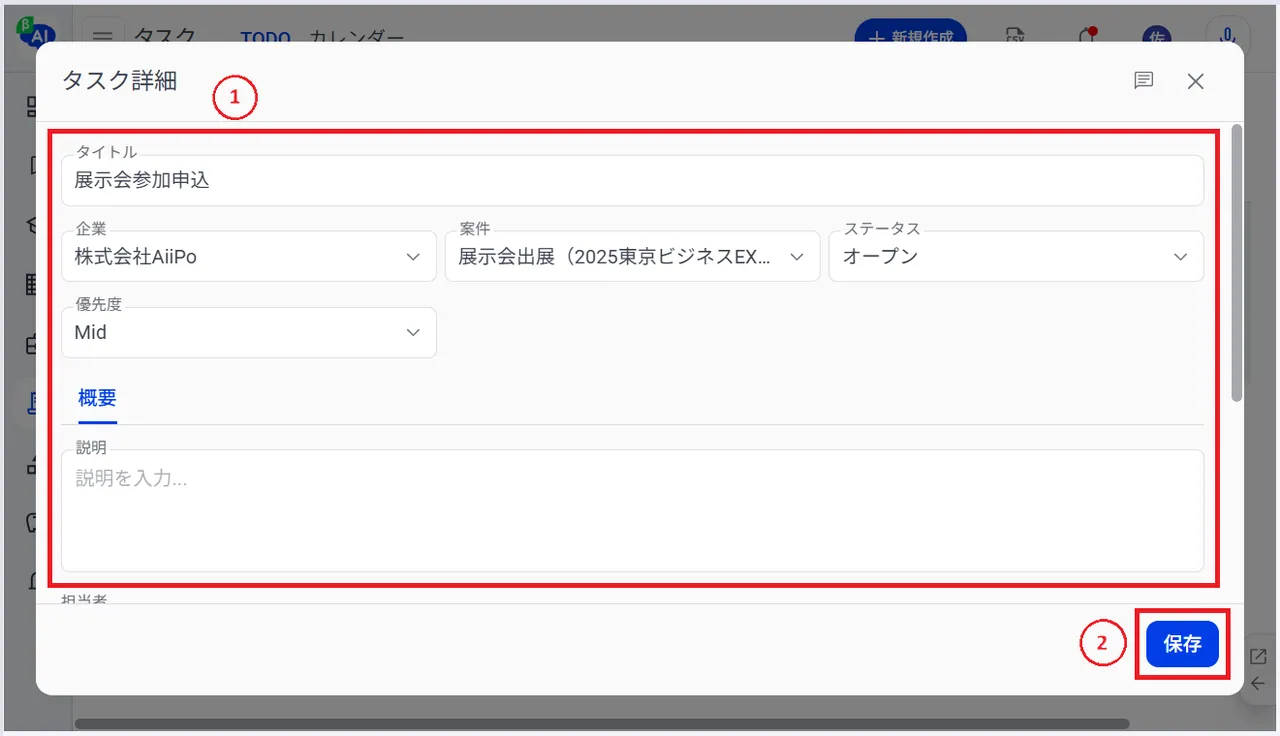
Task: Toggle the hamburger menu icon in header
Action: pyautogui.click(x=102, y=36)
